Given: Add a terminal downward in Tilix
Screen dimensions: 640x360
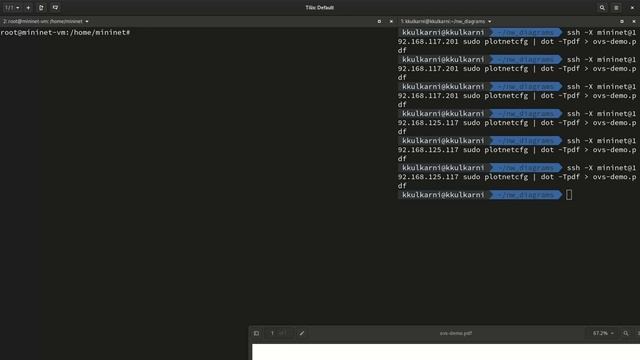Looking at the screenshot, I should [x=55, y=7].
